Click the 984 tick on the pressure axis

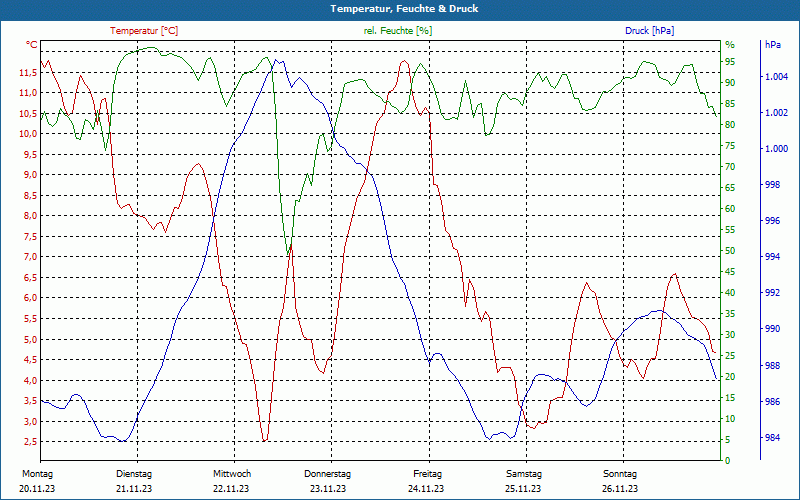pos(773,438)
